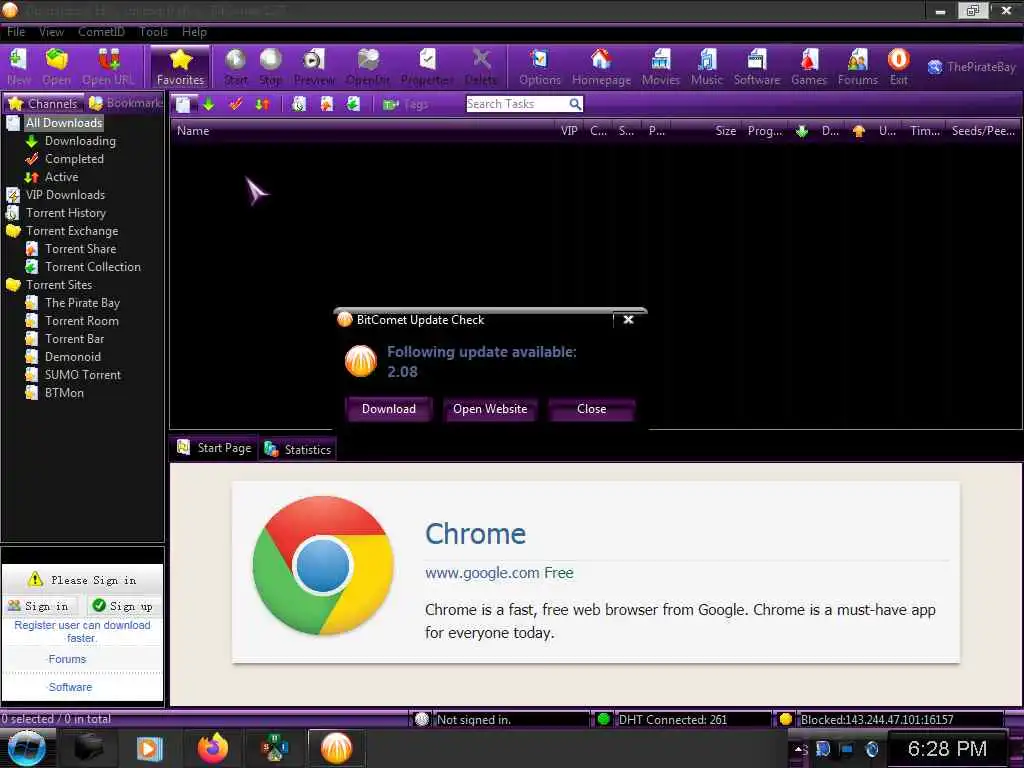The height and width of the screenshot is (768, 1024).
Task: Open the Software link in sign-in panel
Action: [70, 687]
